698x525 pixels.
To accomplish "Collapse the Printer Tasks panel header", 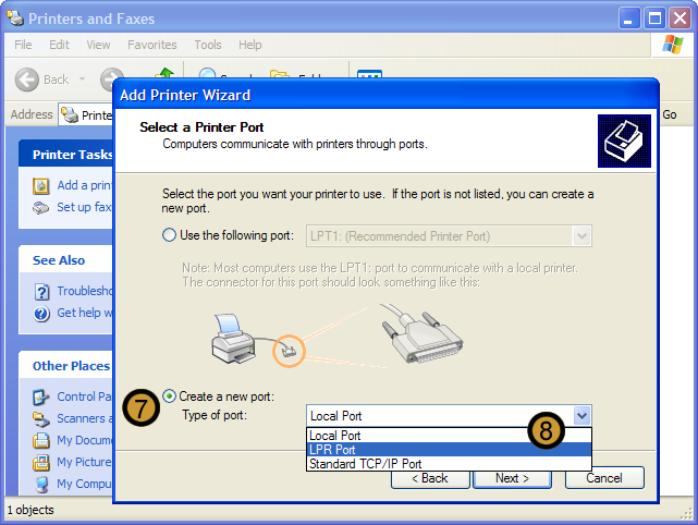I will pyautogui.click(x=65, y=154).
